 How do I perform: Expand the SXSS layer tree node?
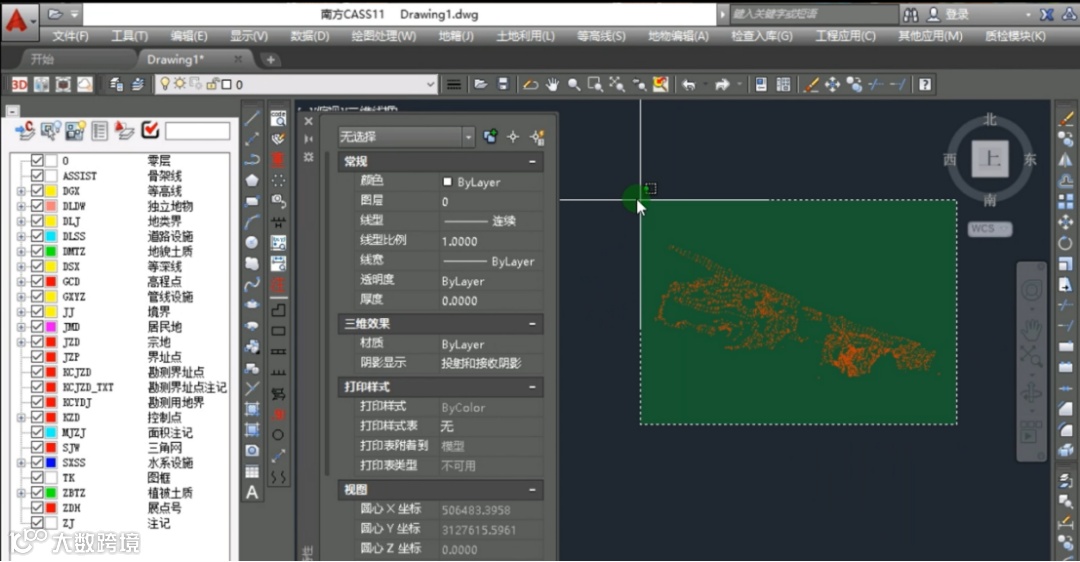[x=21, y=463]
